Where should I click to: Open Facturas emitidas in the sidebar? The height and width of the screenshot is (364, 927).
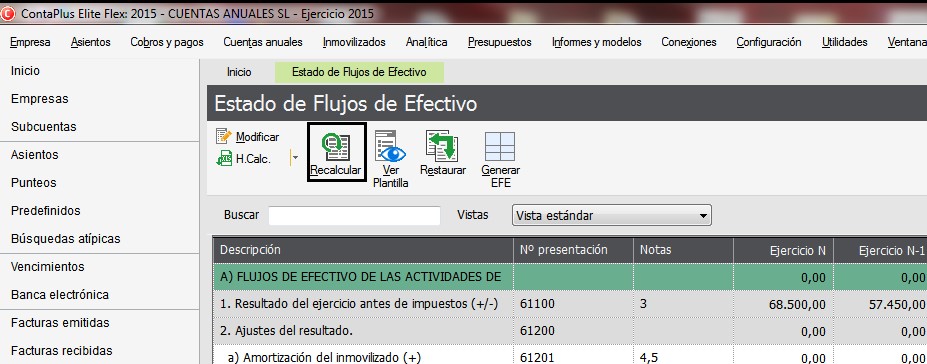coord(60,323)
